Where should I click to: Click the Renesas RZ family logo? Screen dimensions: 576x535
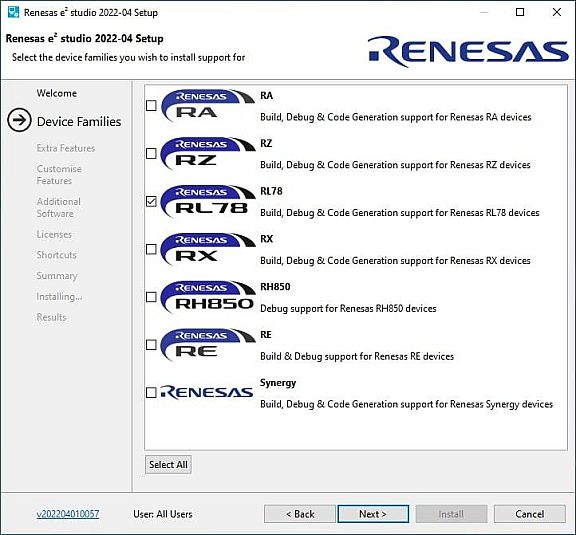point(208,154)
